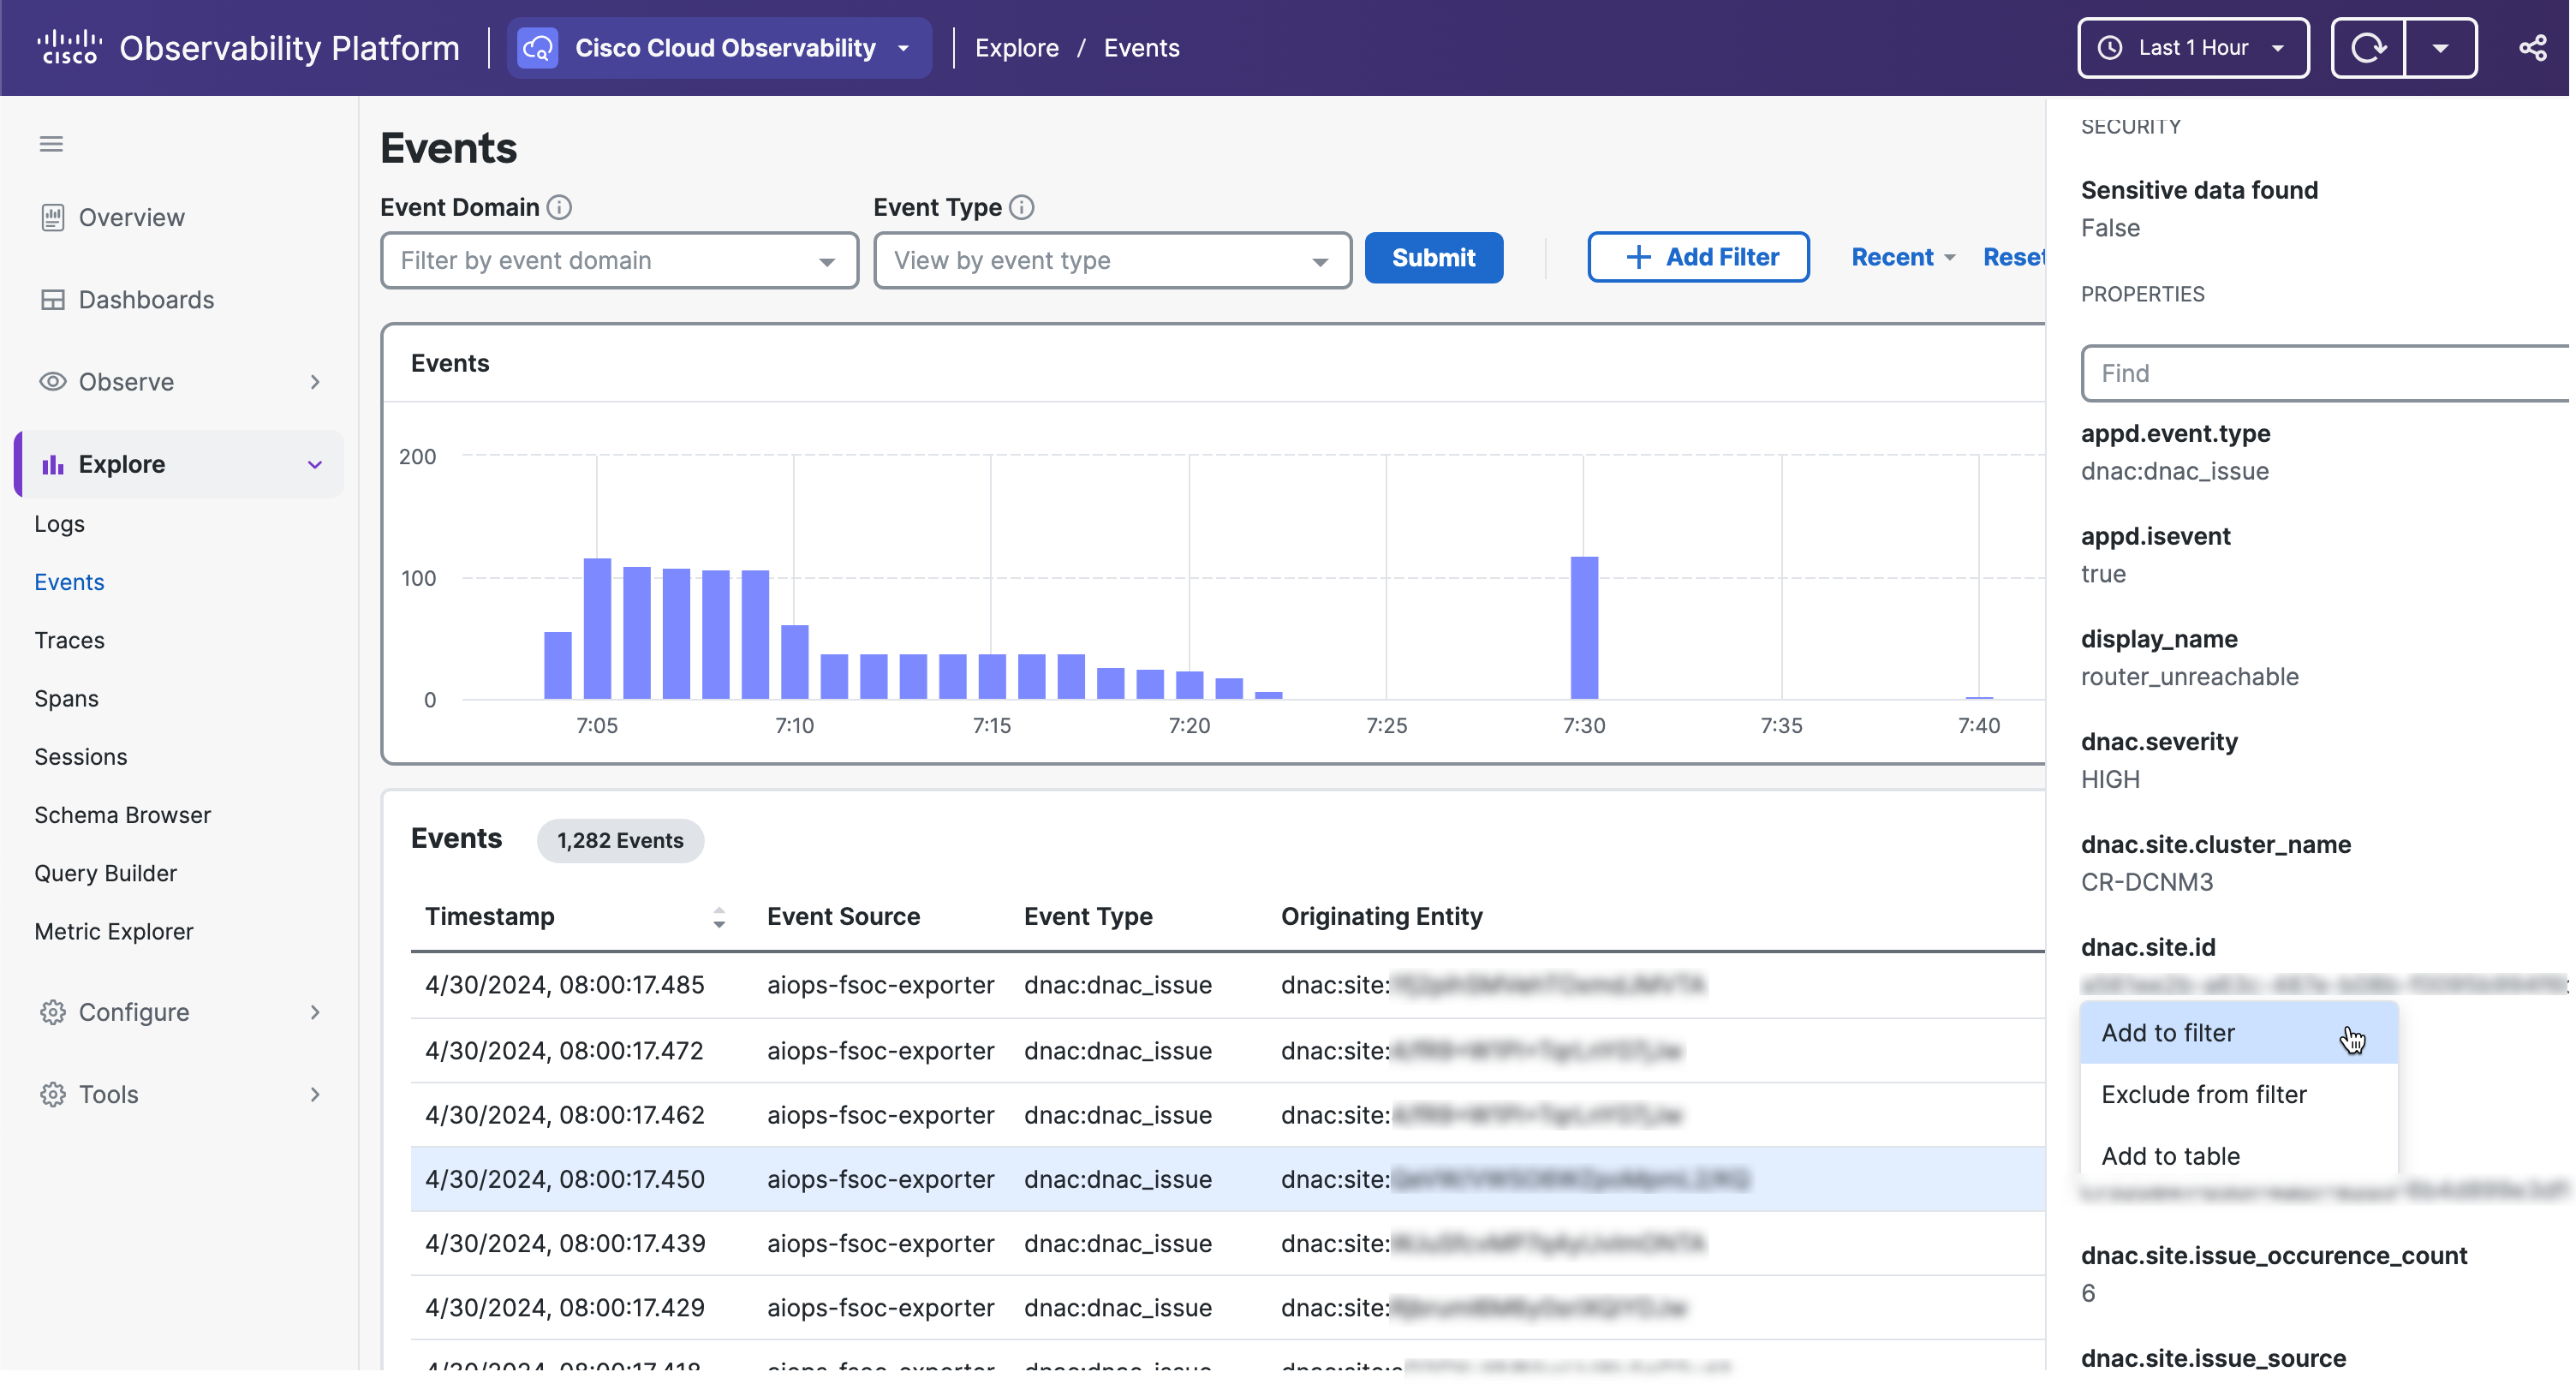Expand the Configure section chevron
This screenshot has width=2576, height=1384.
tap(315, 1012)
